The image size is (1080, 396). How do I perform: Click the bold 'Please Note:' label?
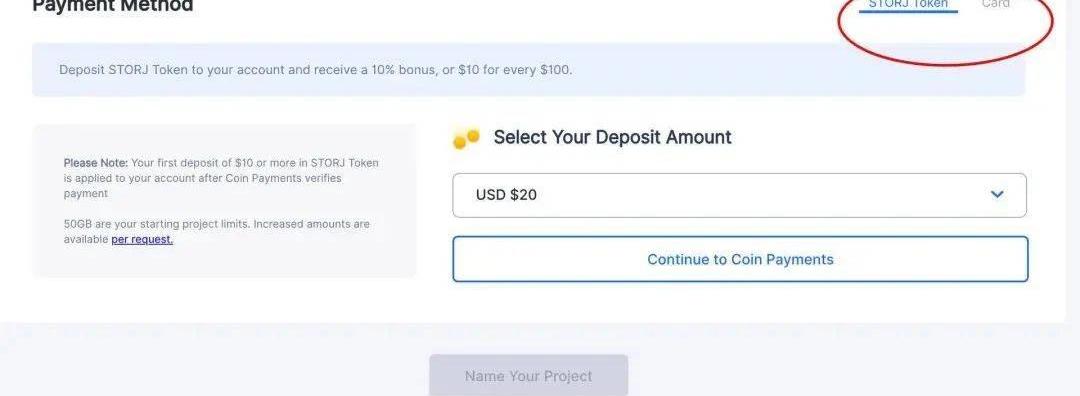96,163
